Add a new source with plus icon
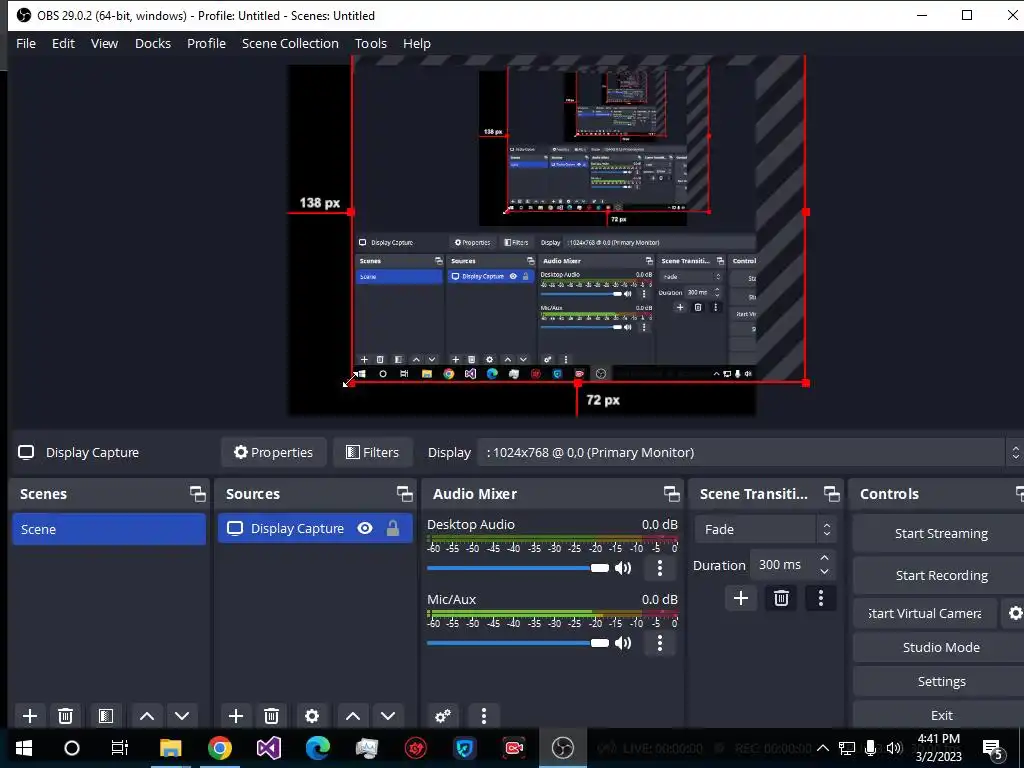This screenshot has width=1024, height=768. pyautogui.click(x=236, y=716)
